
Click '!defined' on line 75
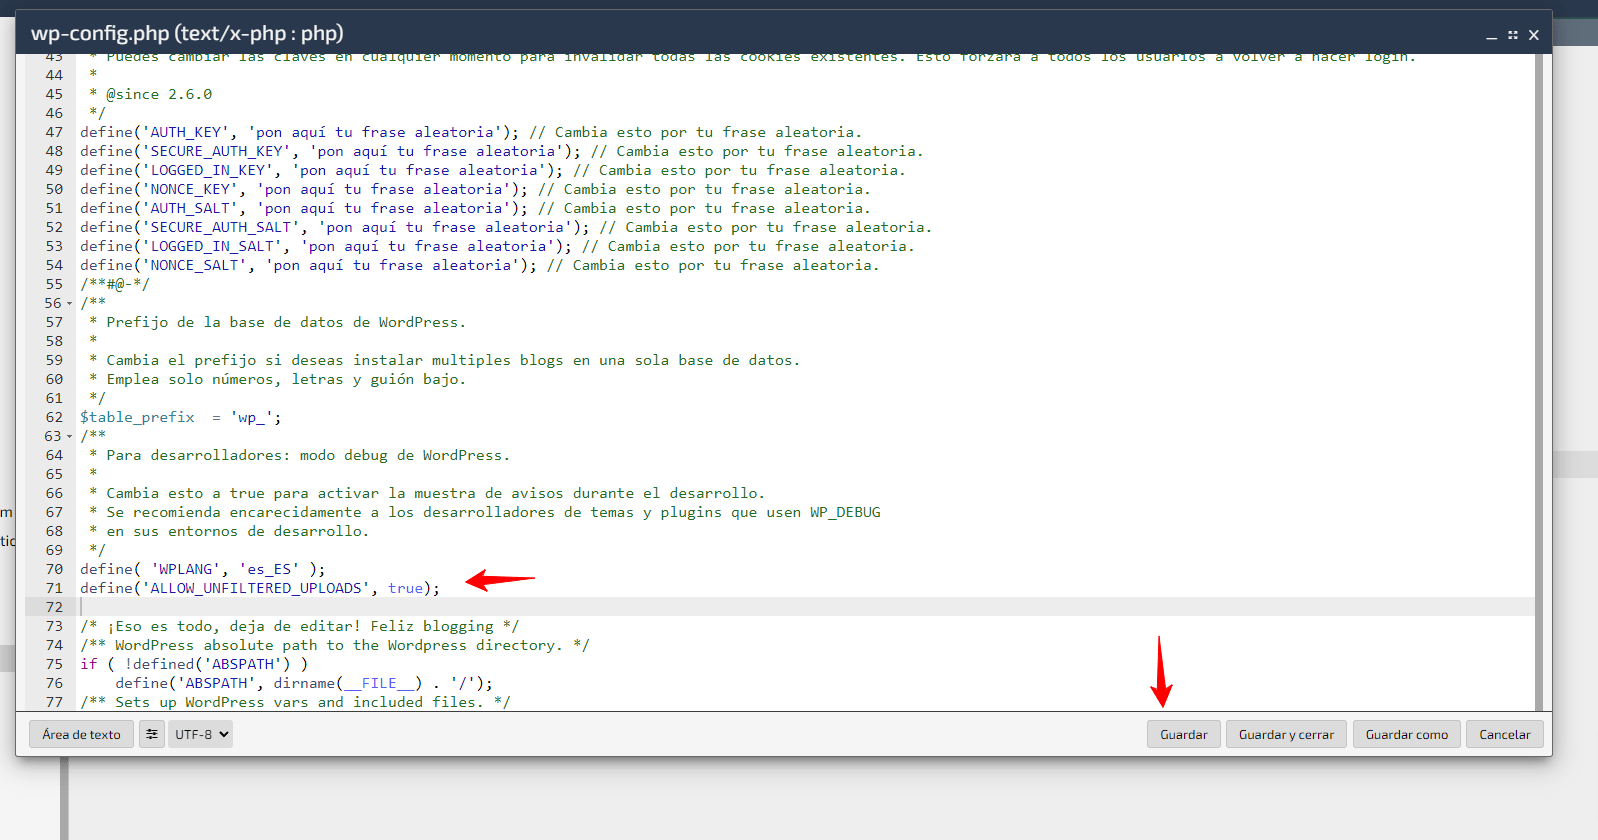point(160,664)
